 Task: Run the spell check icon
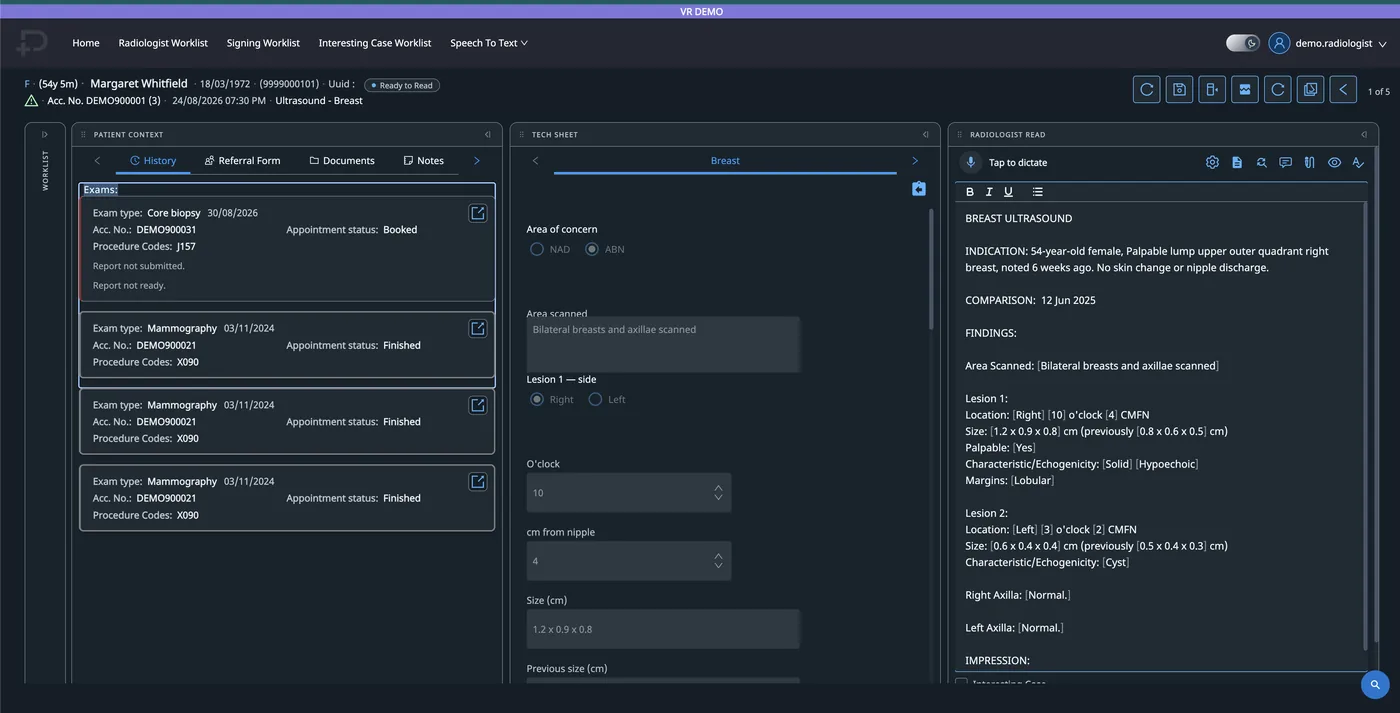click(1358, 162)
